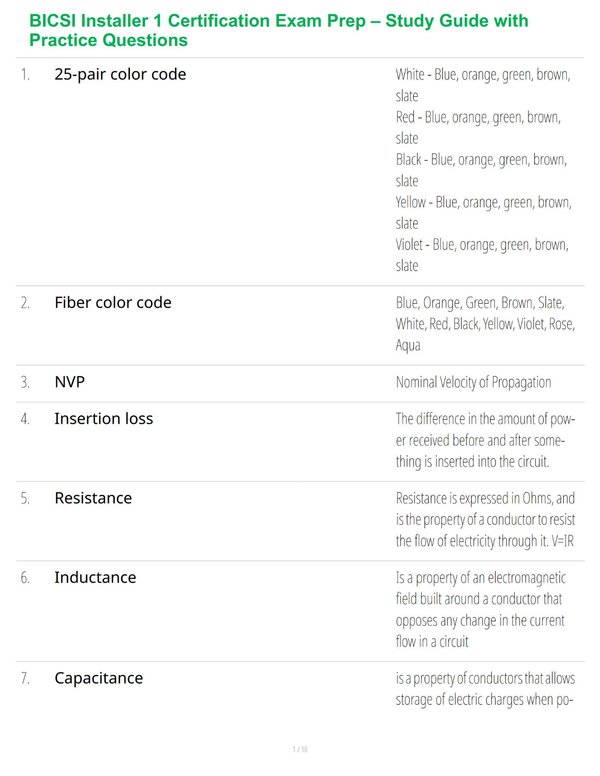Click the "White - Blue, orange, green" definition line
Screen dimensions: 600x776
pyautogui.click(x=483, y=85)
